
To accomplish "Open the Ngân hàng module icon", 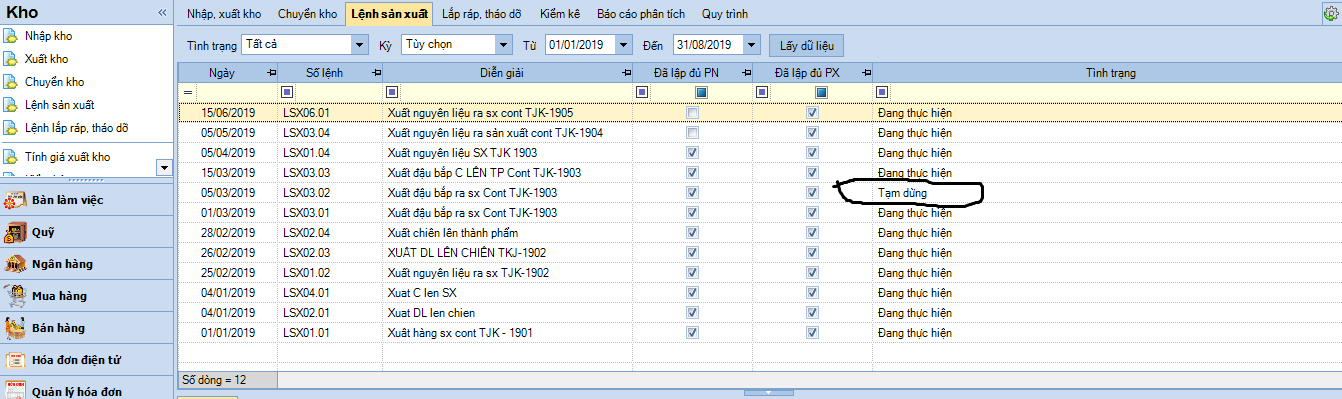I will pyautogui.click(x=14, y=264).
